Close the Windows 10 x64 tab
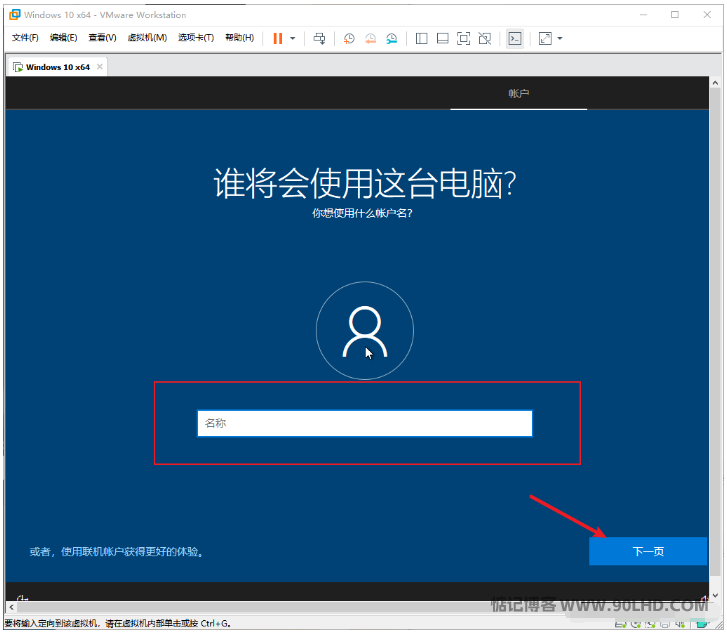The image size is (727, 634). [x=100, y=67]
